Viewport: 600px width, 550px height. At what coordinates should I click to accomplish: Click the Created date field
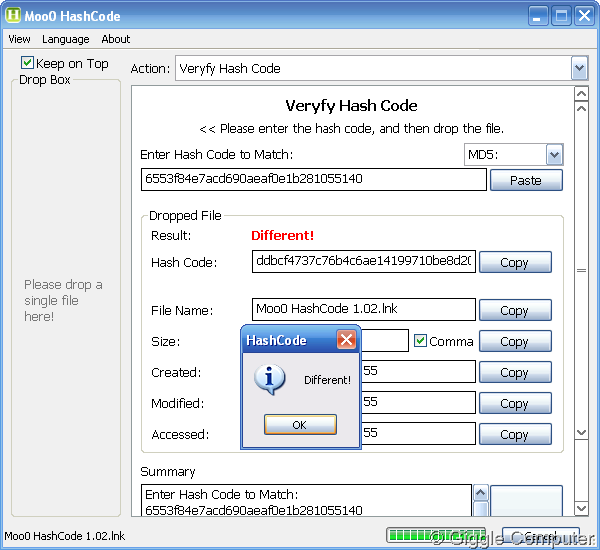pos(419,371)
